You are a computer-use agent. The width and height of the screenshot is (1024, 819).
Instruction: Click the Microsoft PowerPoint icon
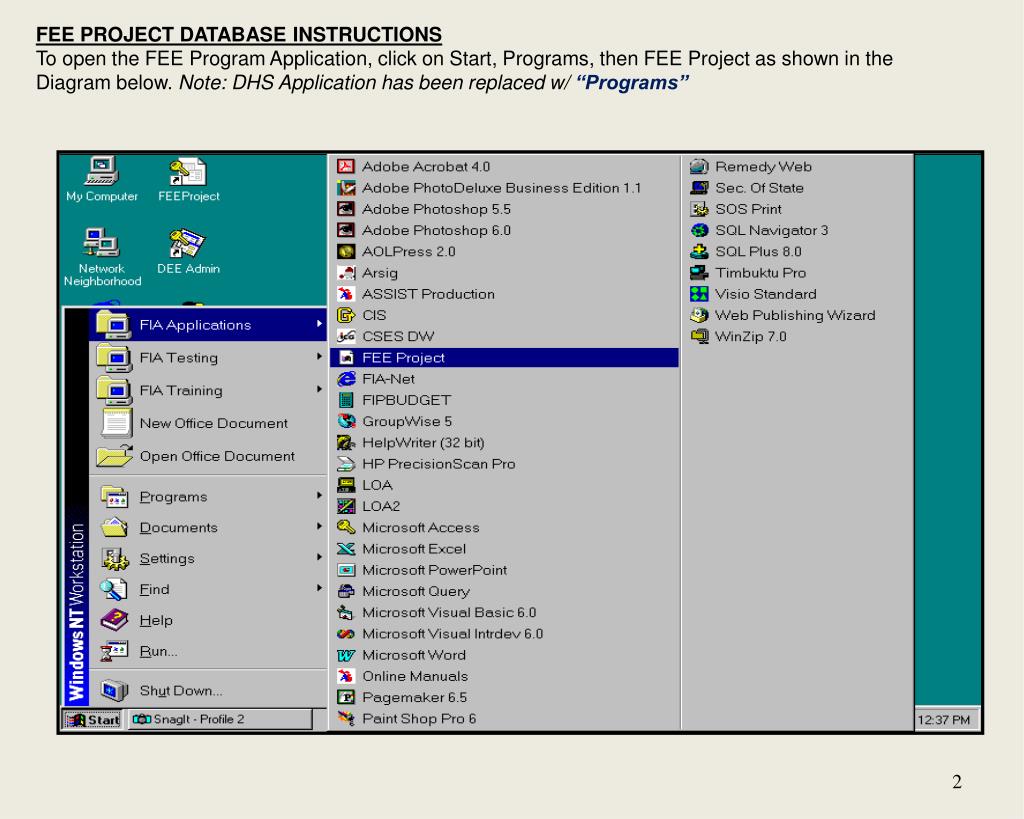click(x=345, y=570)
